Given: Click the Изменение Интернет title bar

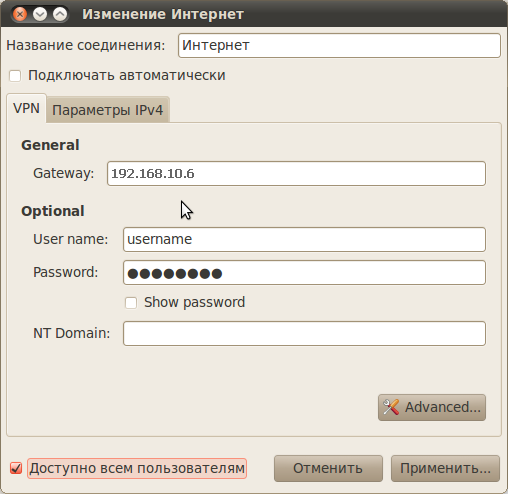Looking at the screenshot, I should tap(254, 14).
